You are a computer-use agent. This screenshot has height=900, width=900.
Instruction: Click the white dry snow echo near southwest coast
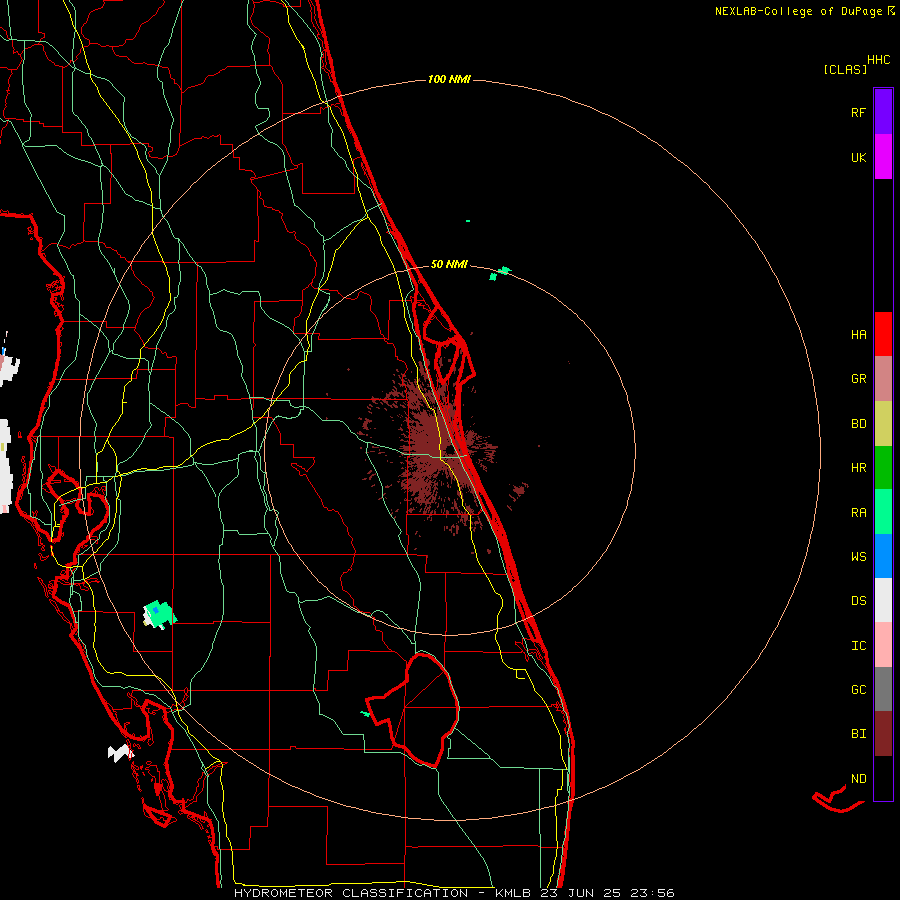tap(120, 752)
